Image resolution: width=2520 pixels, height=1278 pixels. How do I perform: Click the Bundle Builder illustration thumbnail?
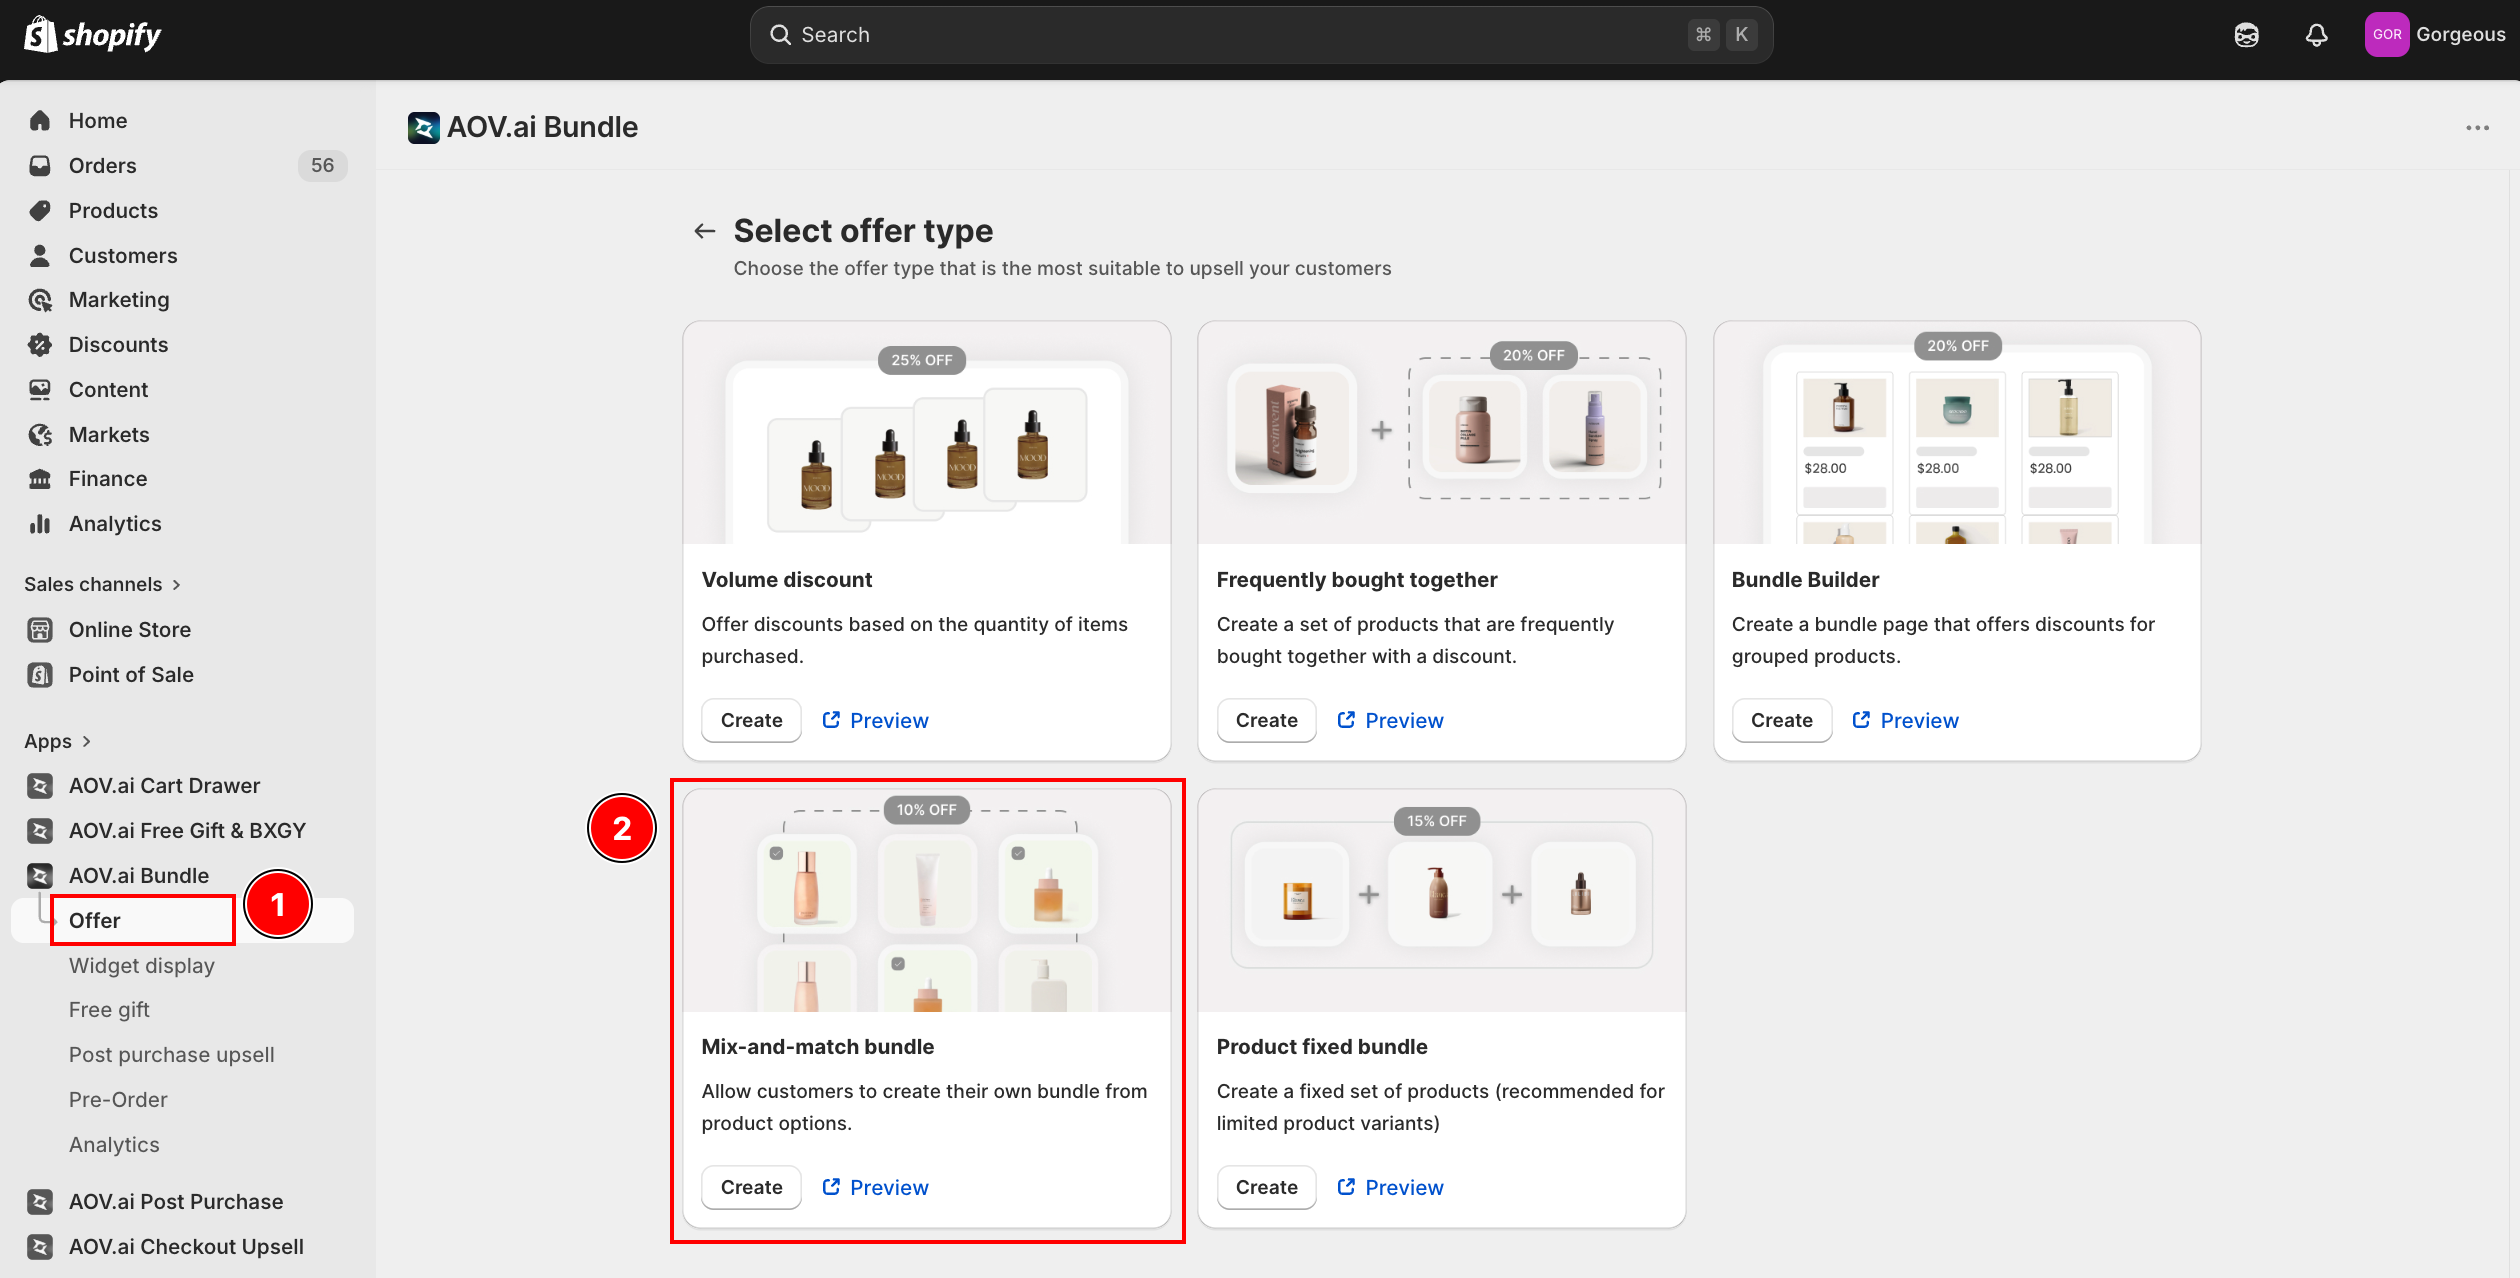pos(1956,433)
